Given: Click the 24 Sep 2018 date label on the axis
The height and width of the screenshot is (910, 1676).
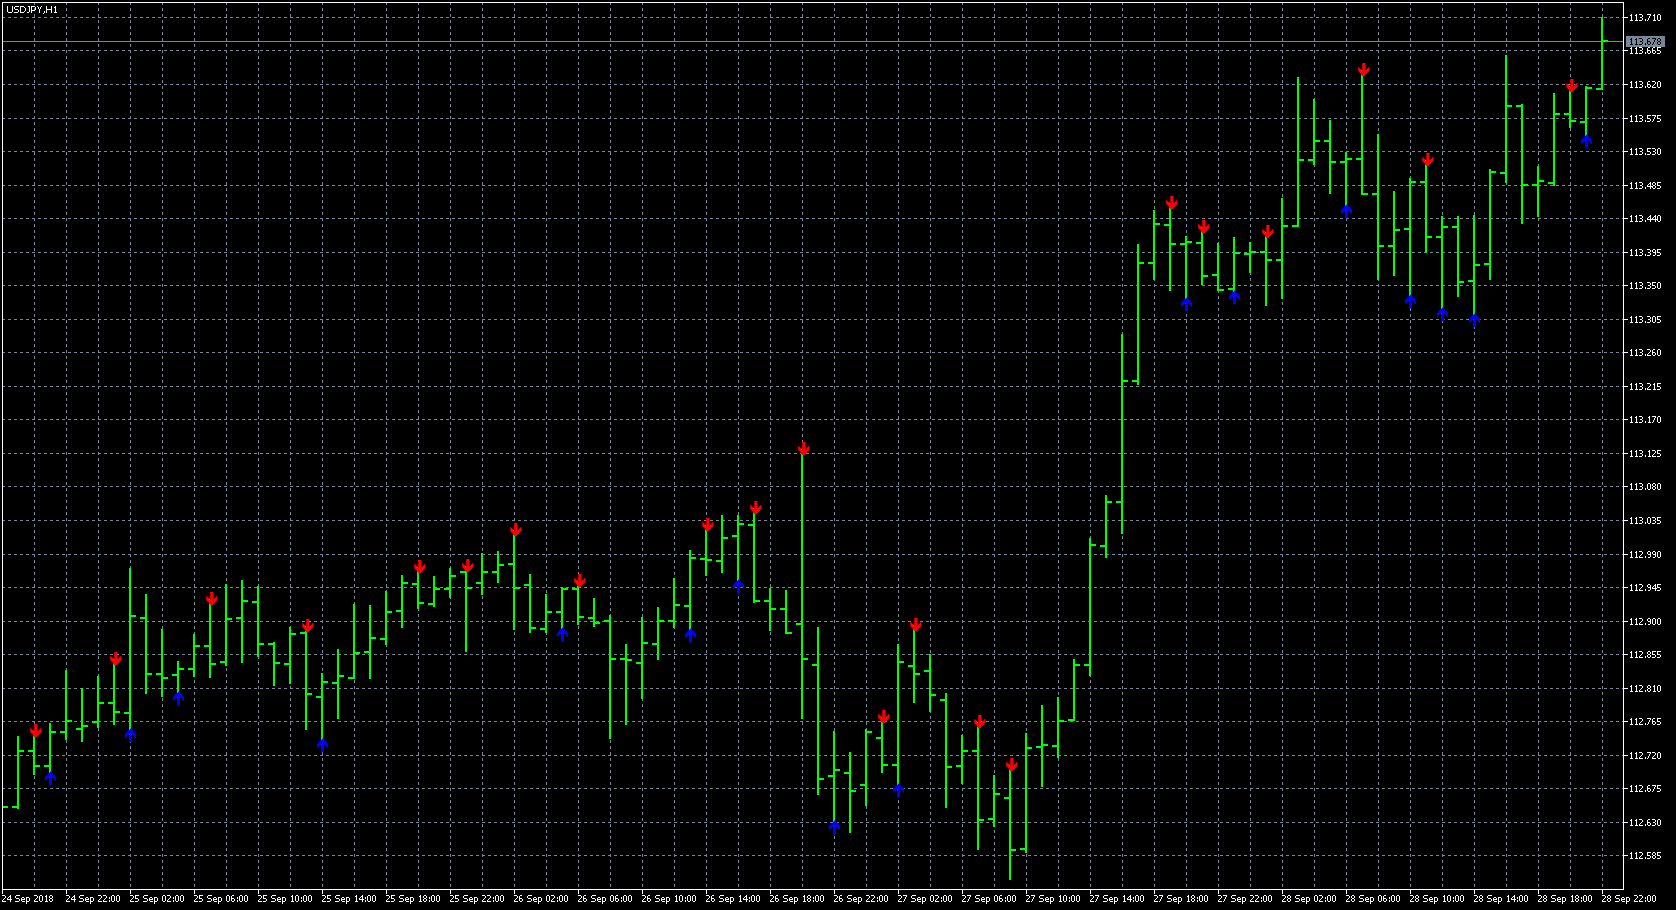Looking at the screenshot, I should [x=28, y=898].
